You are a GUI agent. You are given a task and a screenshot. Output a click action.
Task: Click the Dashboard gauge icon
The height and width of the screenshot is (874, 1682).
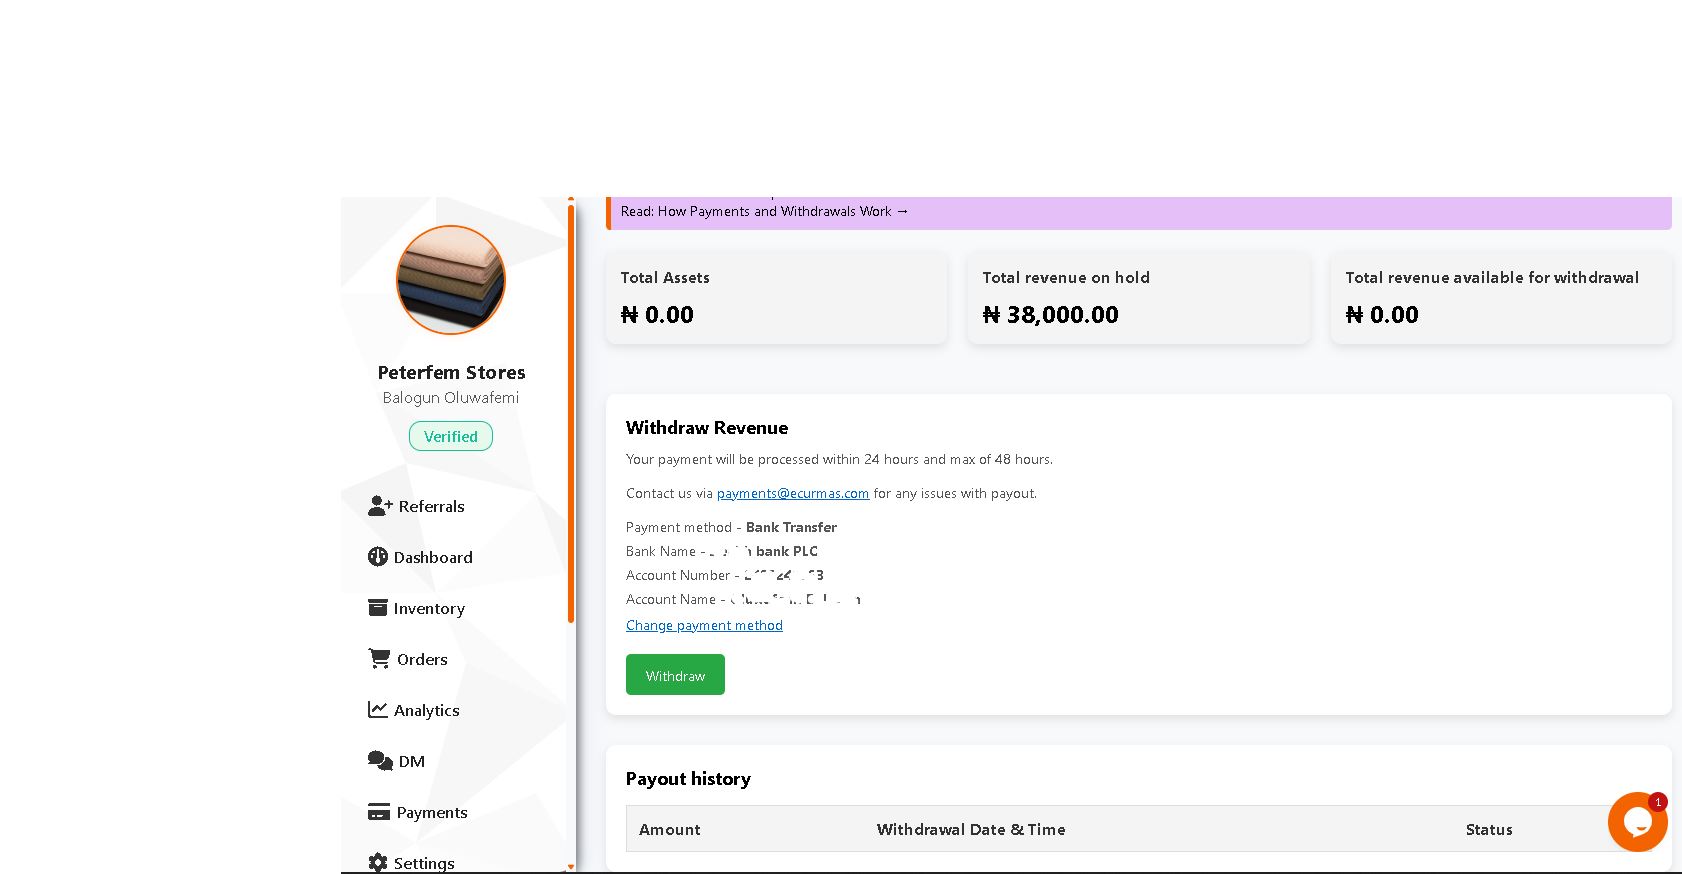377,557
